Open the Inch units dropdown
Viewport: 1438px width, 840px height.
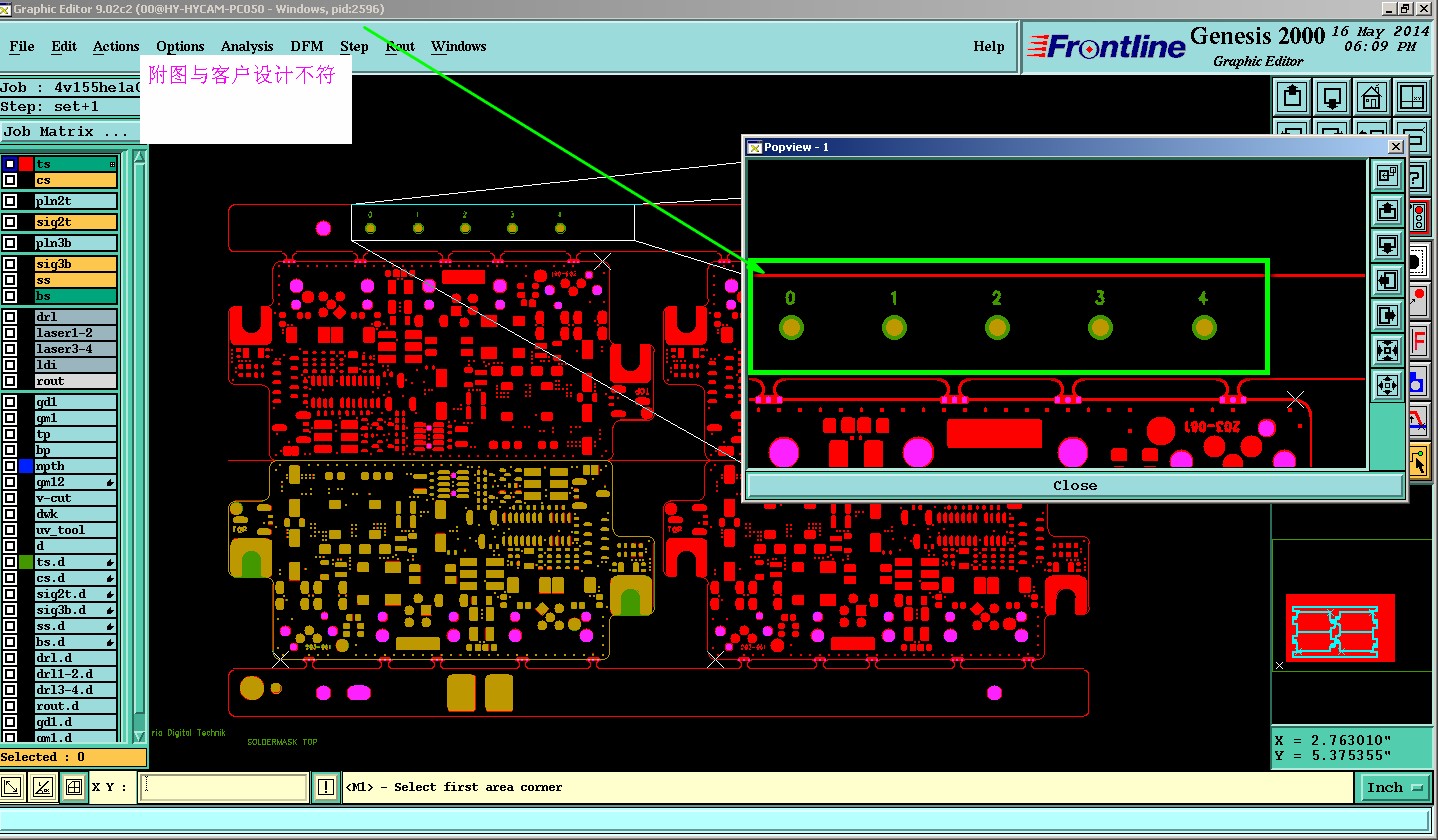(x=1395, y=788)
